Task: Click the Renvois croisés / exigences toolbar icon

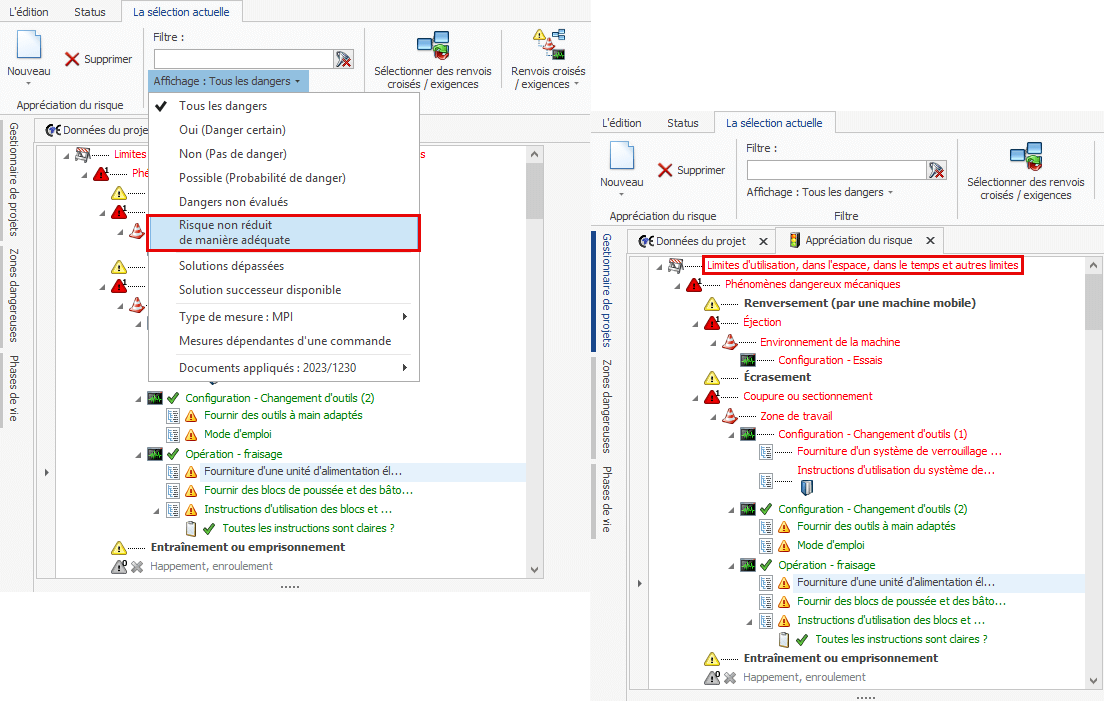Action: pyautogui.click(x=547, y=46)
